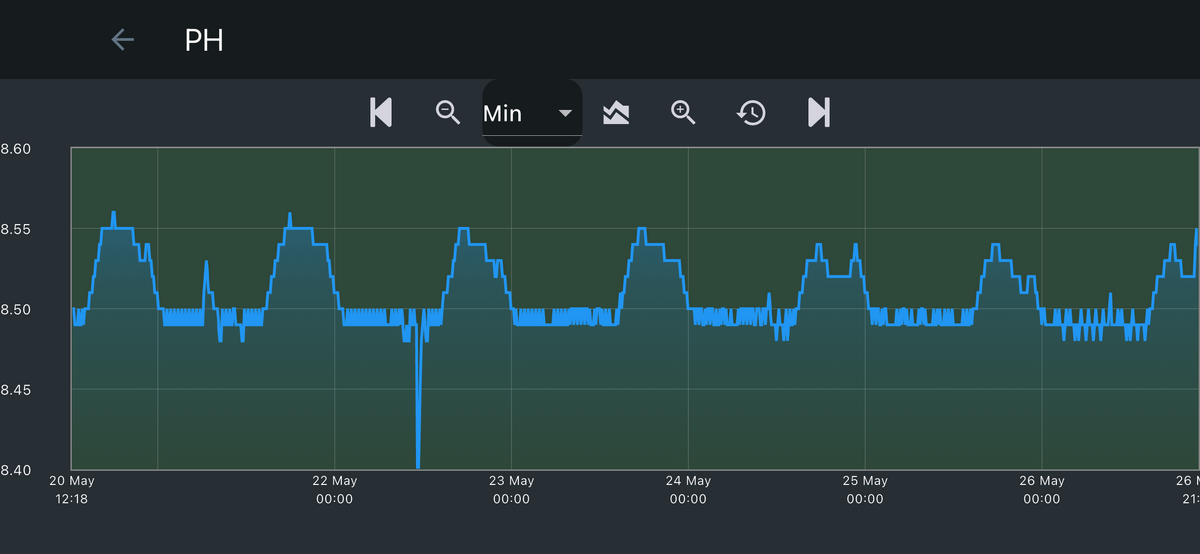Click the 22 May 00:00 axis label

(x=334, y=490)
